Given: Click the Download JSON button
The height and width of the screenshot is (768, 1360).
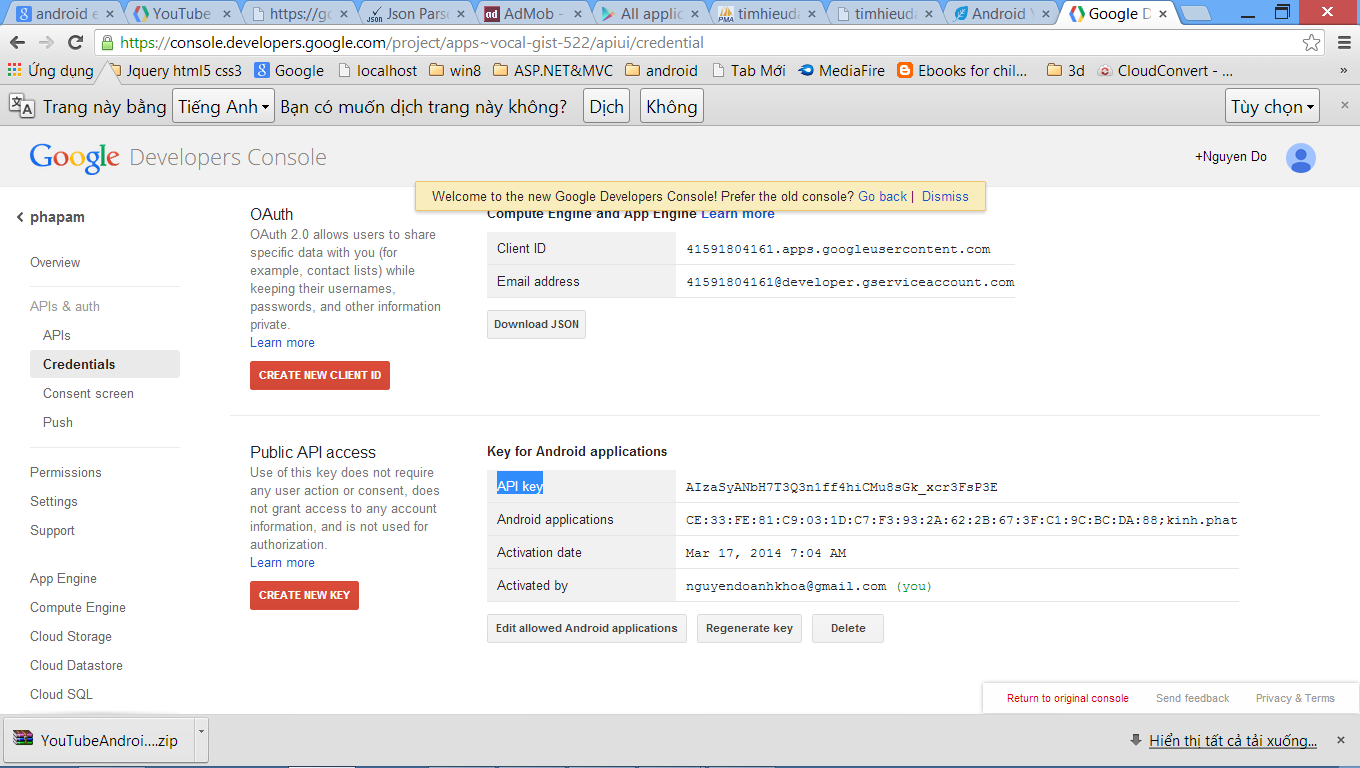Looking at the screenshot, I should 536,324.
